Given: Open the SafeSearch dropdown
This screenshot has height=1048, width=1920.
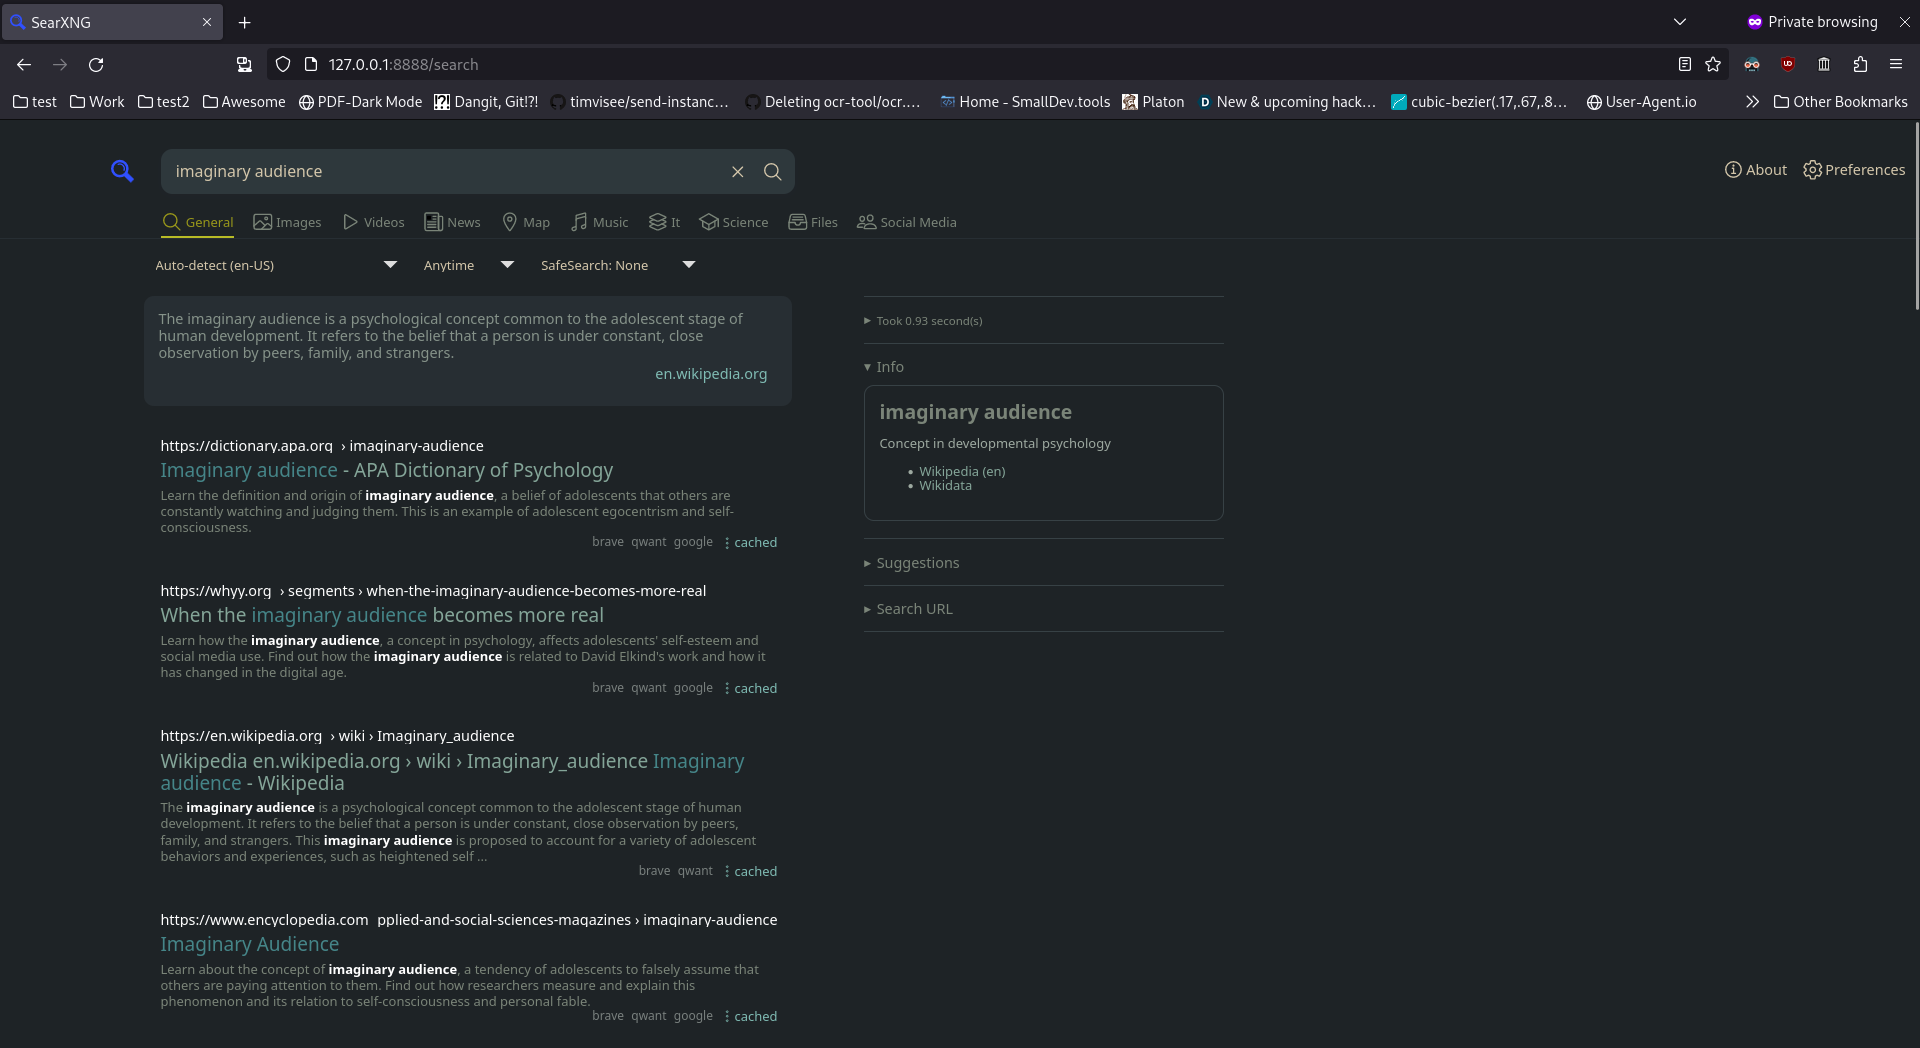Looking at the screenshot, I should pyautogui.click(x=617, y=265).
